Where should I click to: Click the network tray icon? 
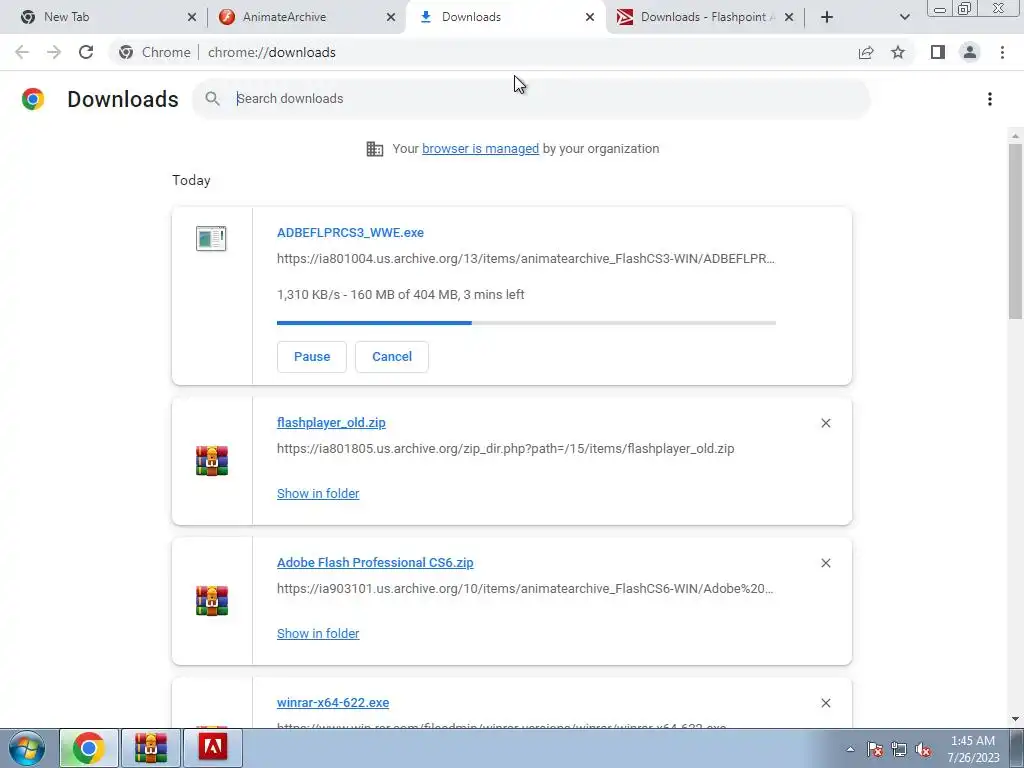(x=899, y=749)
